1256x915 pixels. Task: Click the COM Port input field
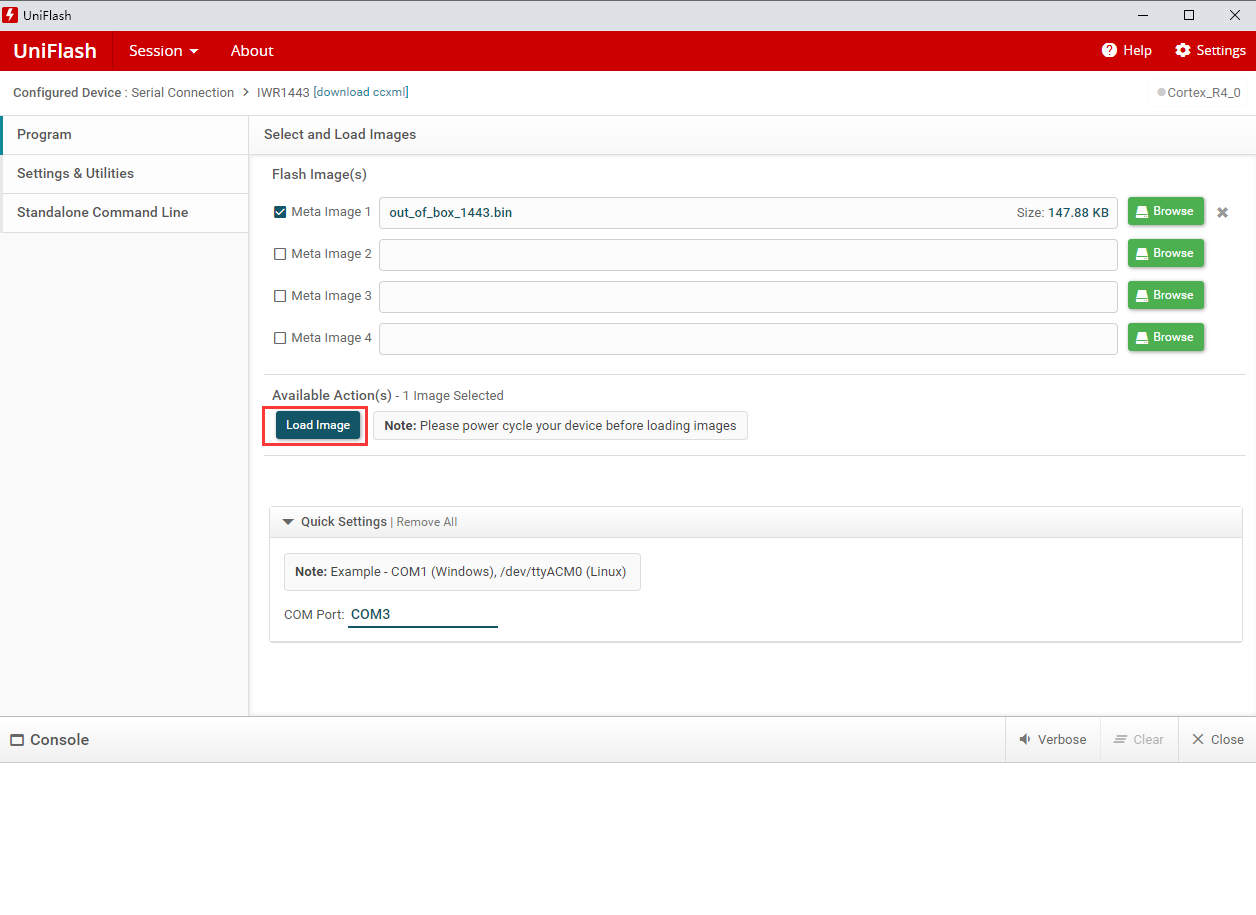[x=423, y=615]
